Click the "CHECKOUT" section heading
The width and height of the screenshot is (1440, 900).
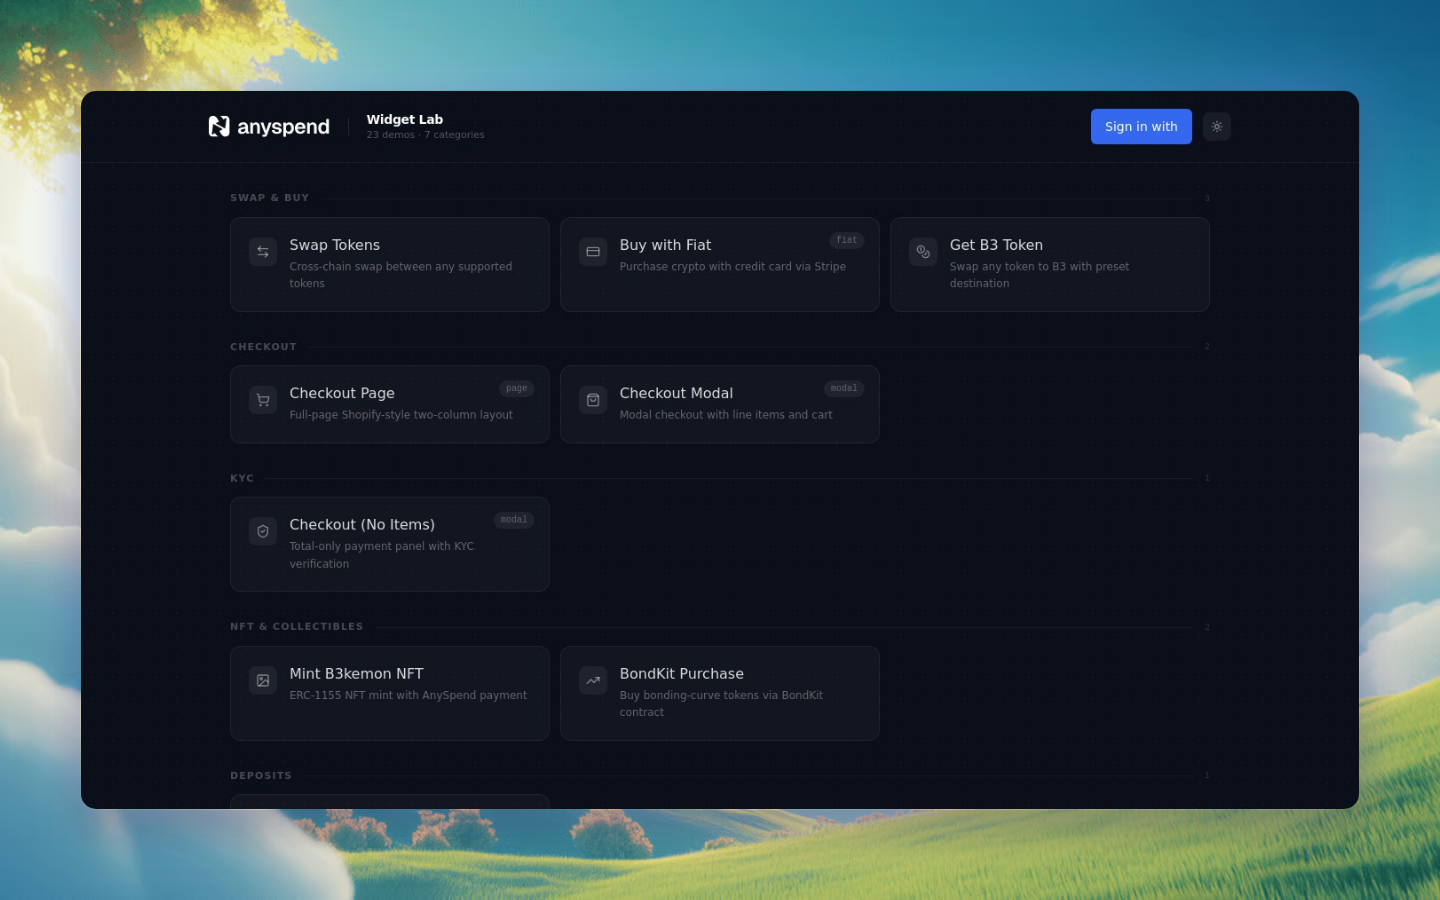263,347
